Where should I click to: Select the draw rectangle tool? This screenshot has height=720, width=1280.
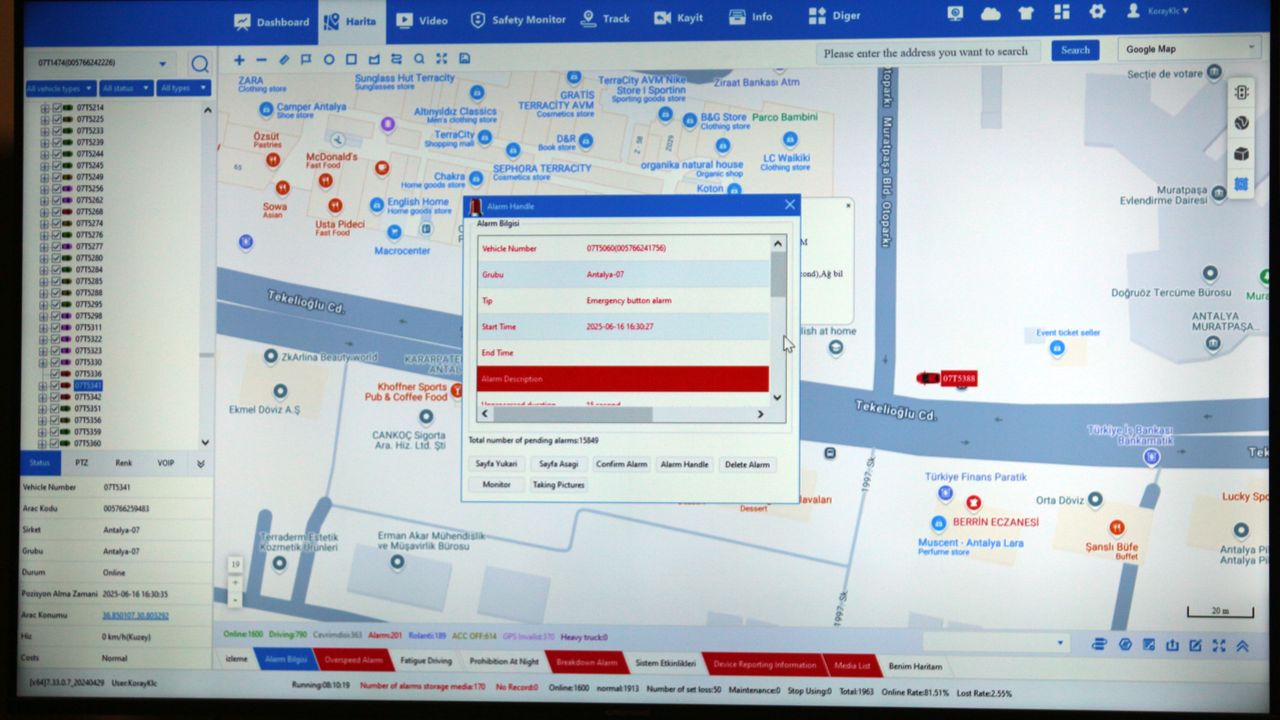pyautogui.click(x=351, y=60)
